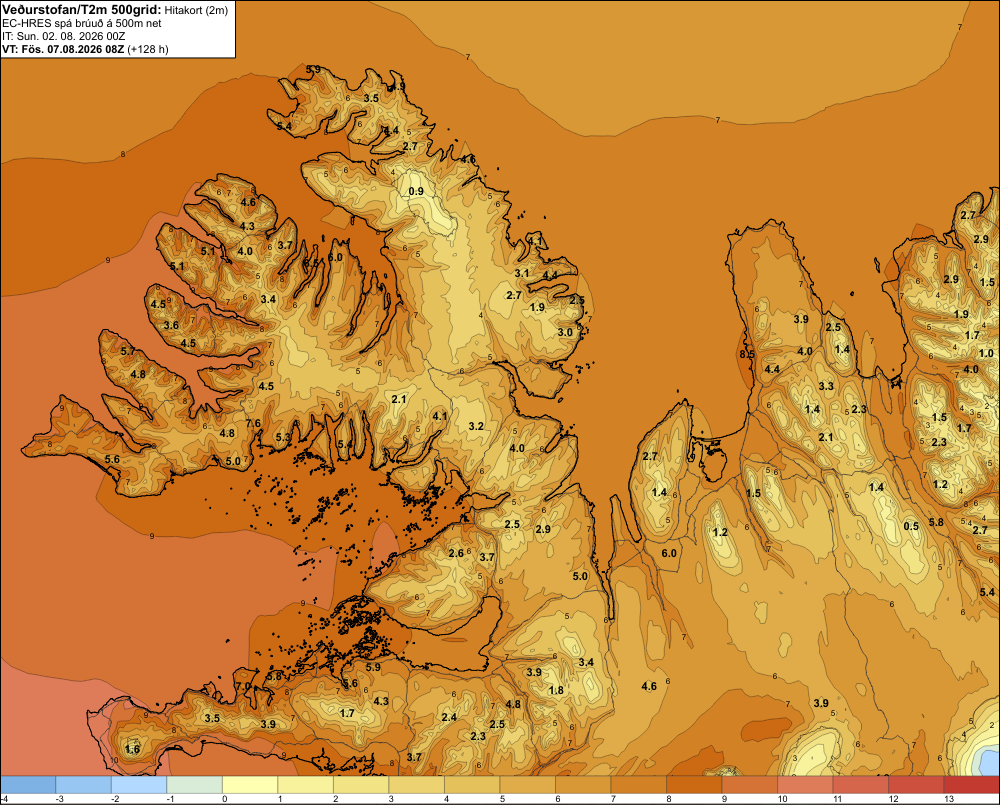Pick the red legend swatch between 12 and 13
Image resolution: width=1000 pixels, height=805 pixels.
pyautogui.click(x=916, y=785)
